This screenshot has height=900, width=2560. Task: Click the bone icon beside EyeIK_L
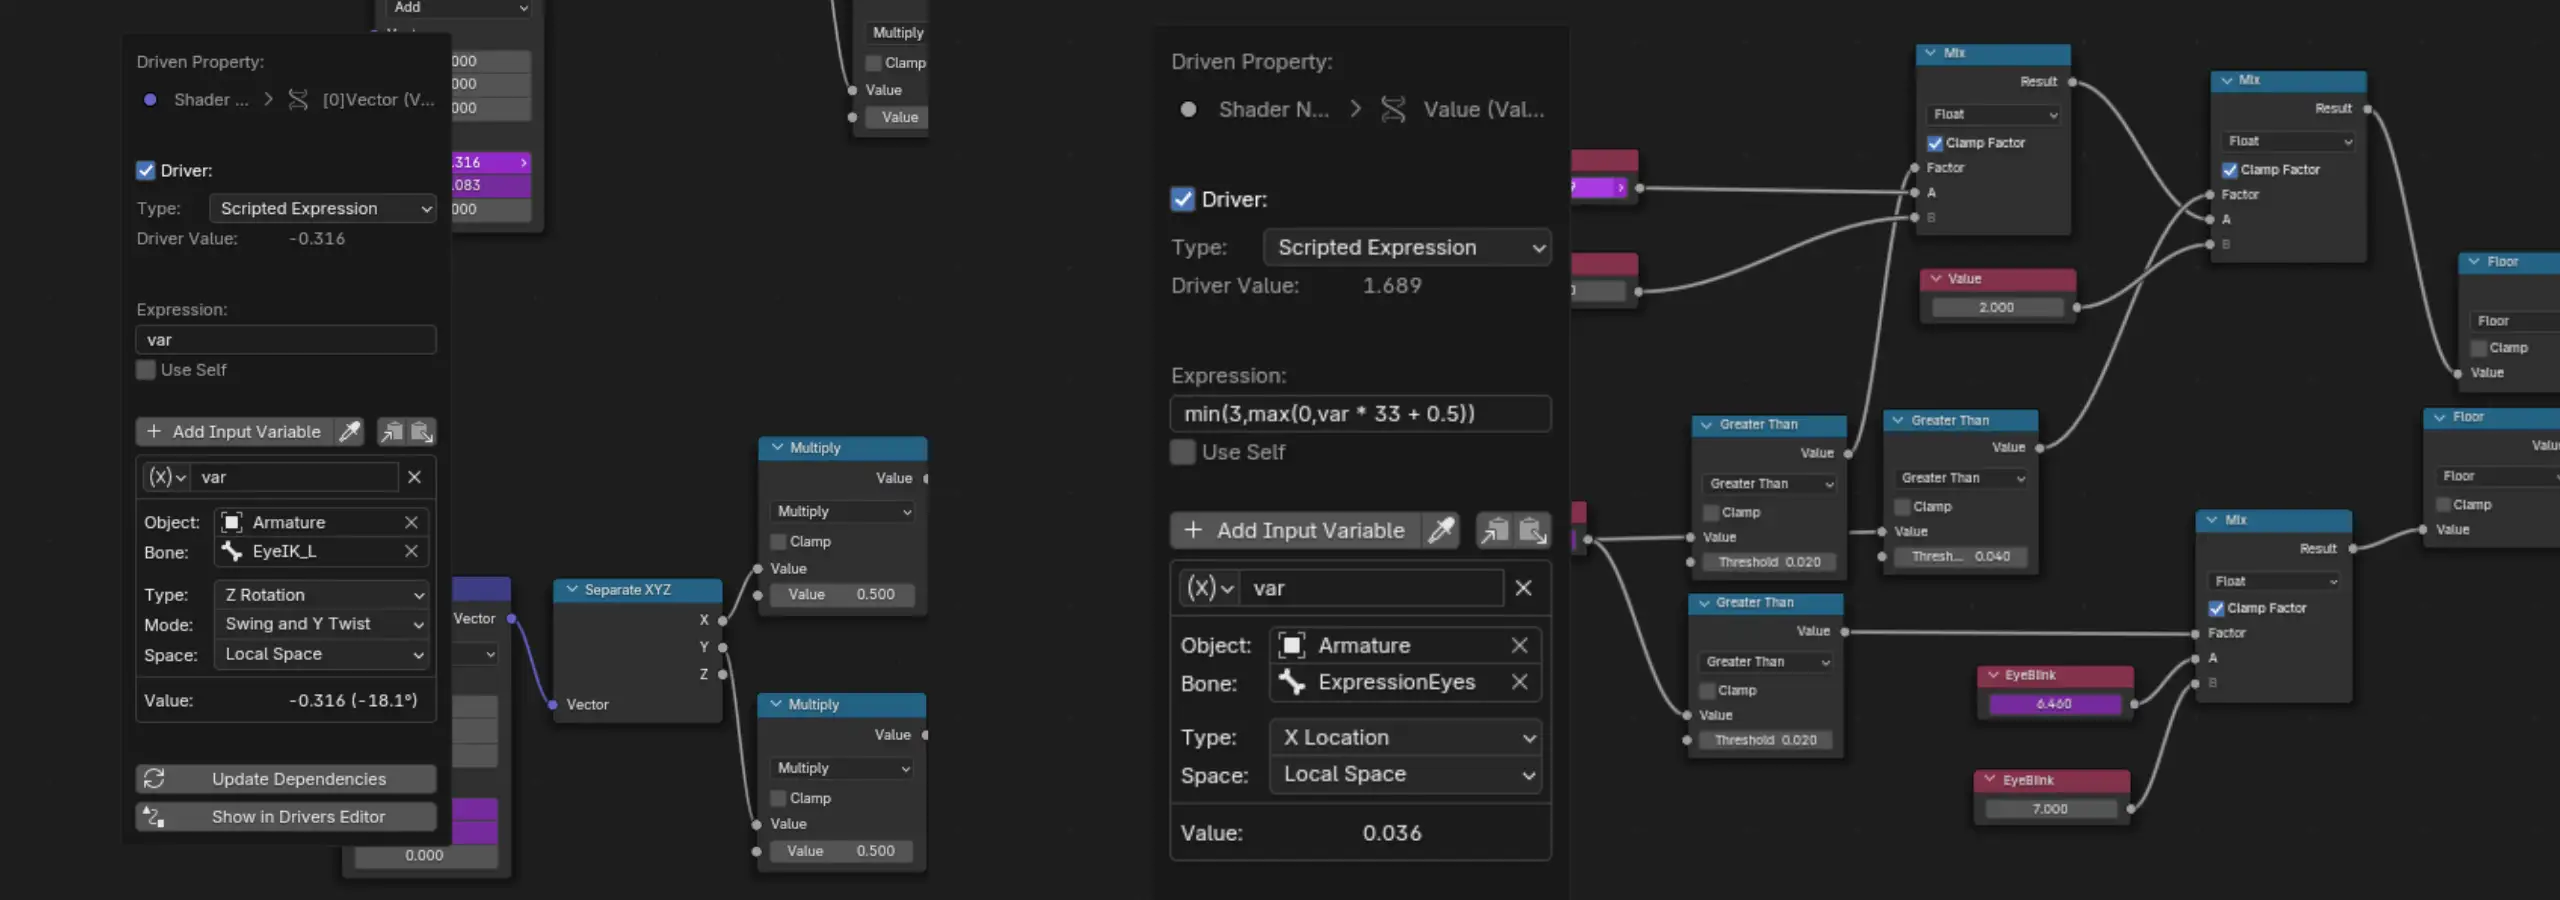pos(232,551)
